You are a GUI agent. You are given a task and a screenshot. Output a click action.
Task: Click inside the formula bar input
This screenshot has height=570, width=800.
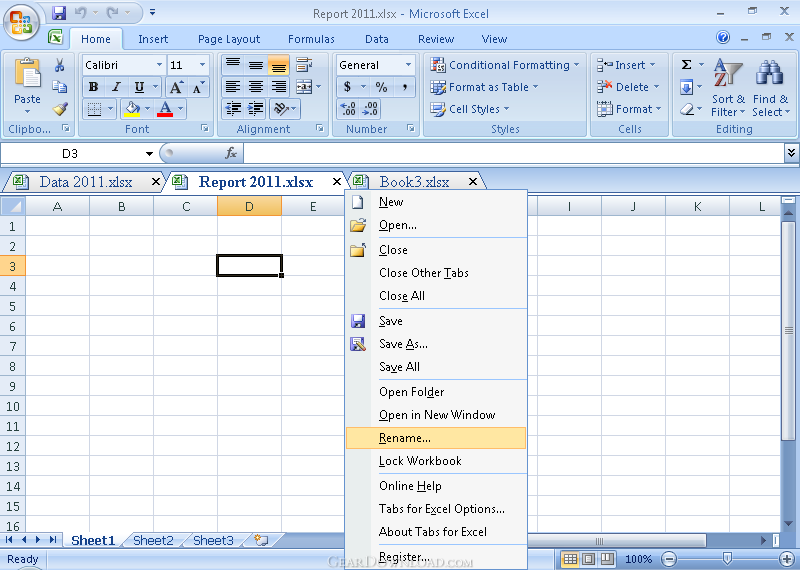[x=513, y=153]
